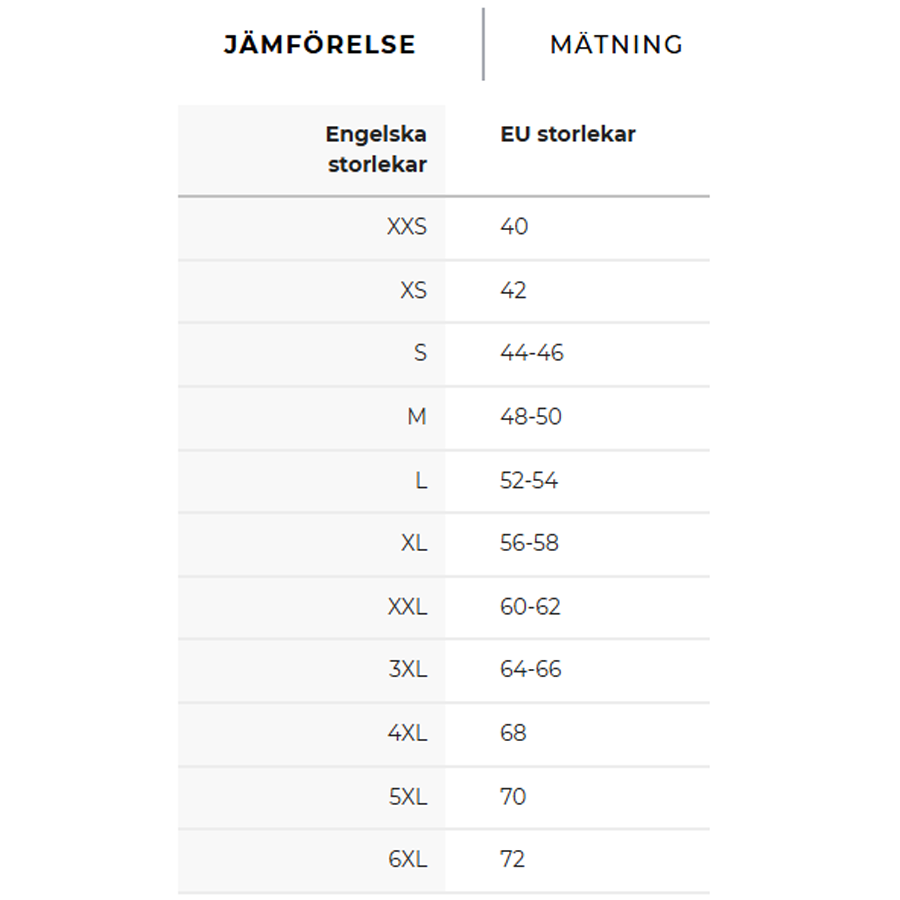The image size is (900, 900).
Task: Click the Engelska storlekar column header
Action: coord(376,149)
